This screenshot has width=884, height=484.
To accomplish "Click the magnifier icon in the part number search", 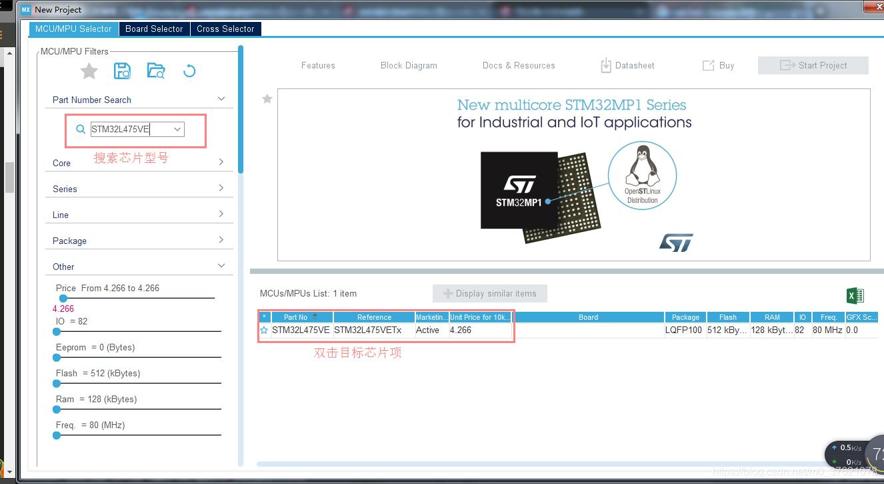I will (81, 129).
